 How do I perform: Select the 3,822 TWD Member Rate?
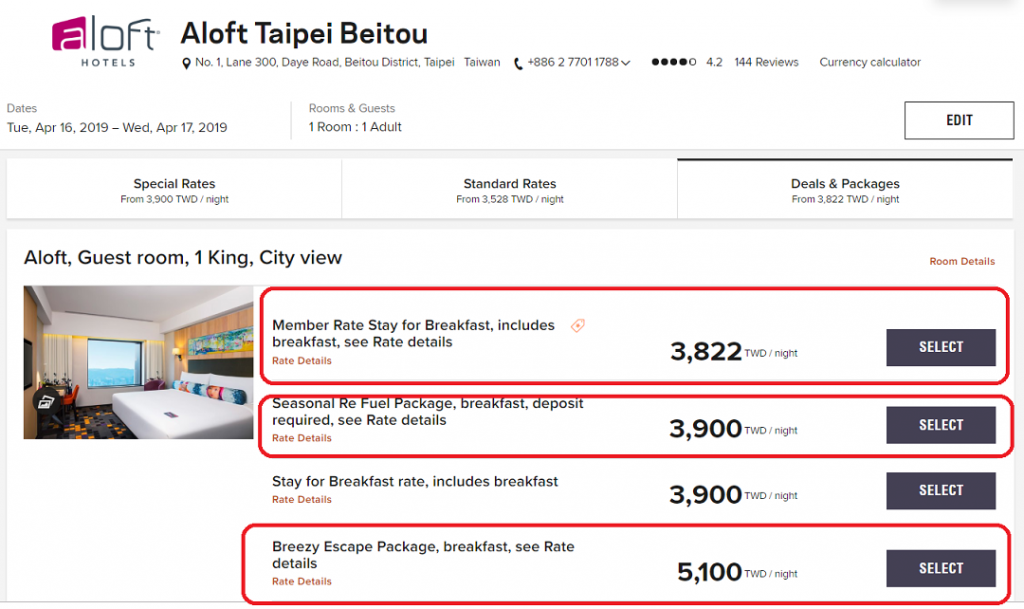click(940, 347)
